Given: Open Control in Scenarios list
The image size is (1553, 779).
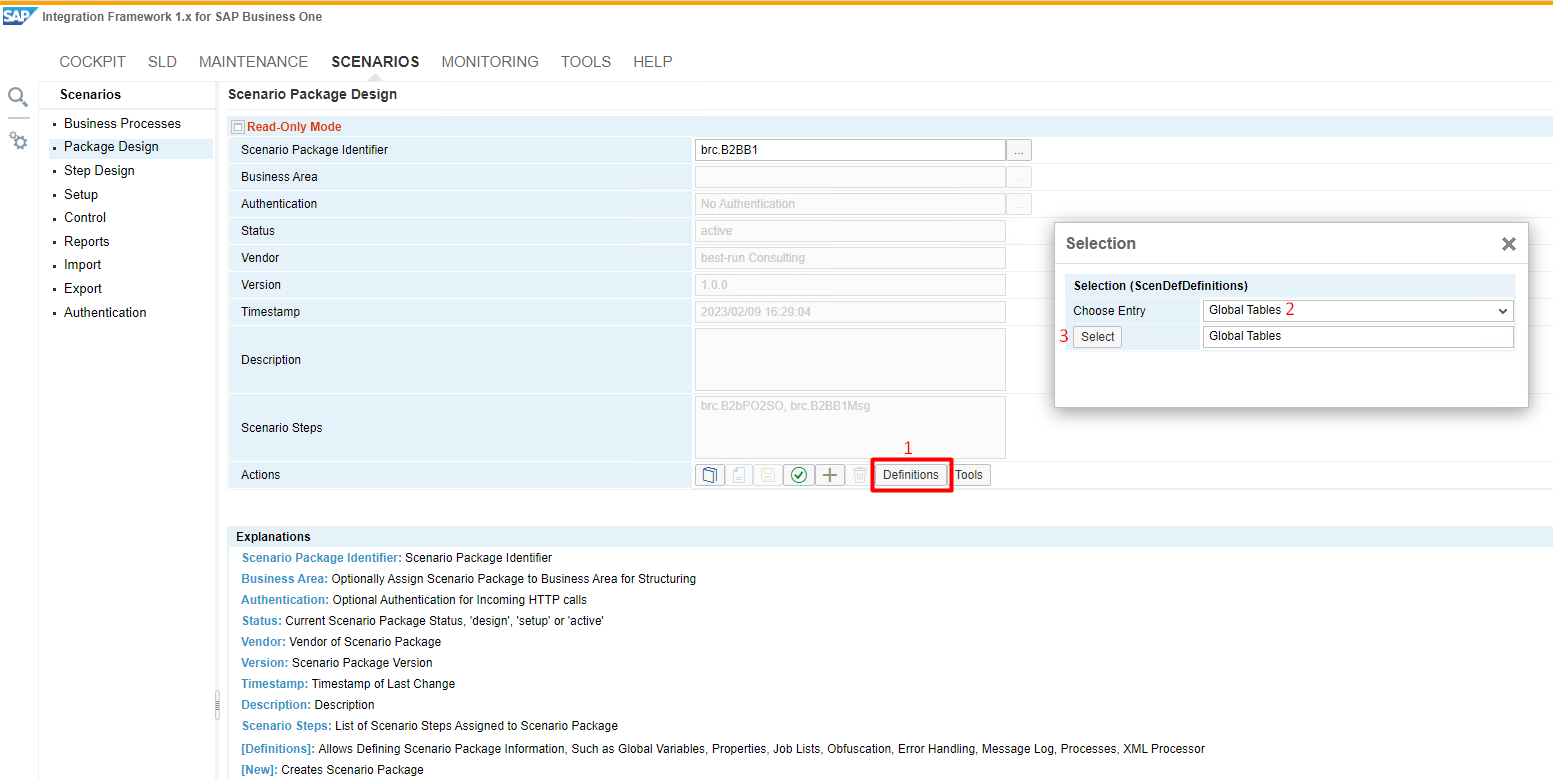Looking at the screenshot, I should [85, 218].
